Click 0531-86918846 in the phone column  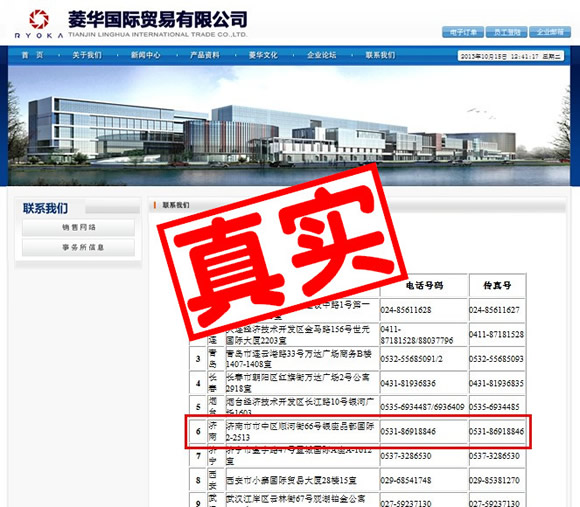(x=408, y=432)
